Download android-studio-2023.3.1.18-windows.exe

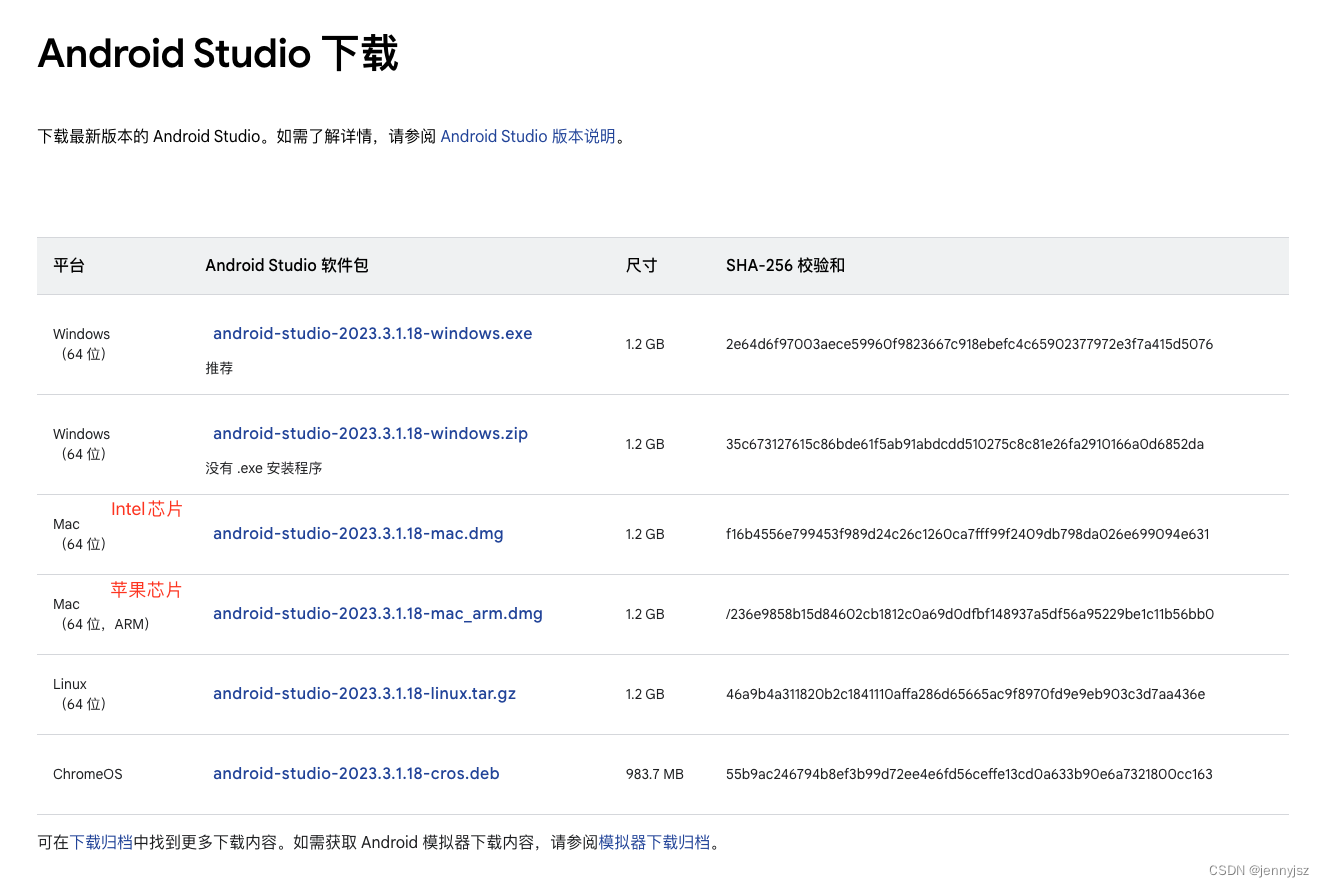[372, 333]
